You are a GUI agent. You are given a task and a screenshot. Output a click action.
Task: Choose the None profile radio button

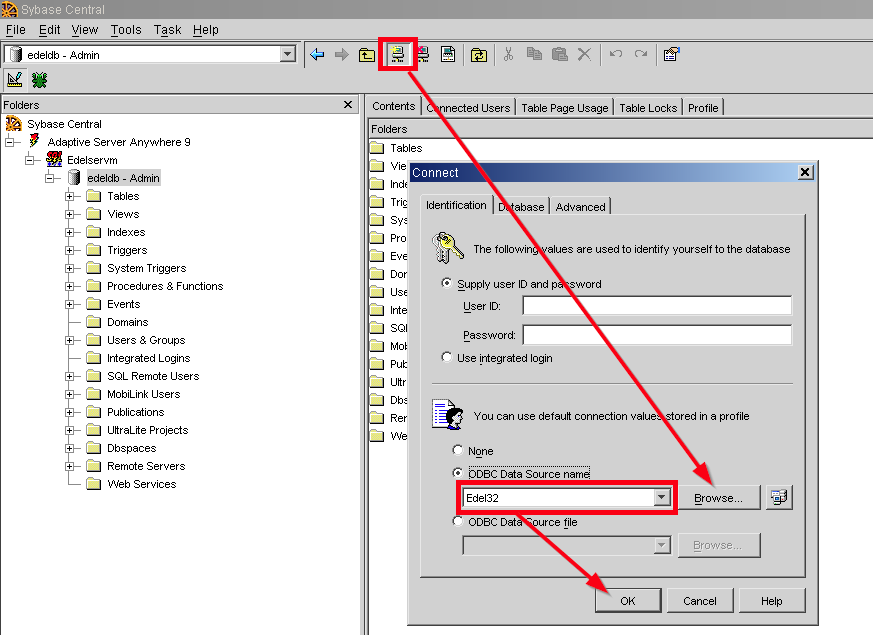(458, 451)
